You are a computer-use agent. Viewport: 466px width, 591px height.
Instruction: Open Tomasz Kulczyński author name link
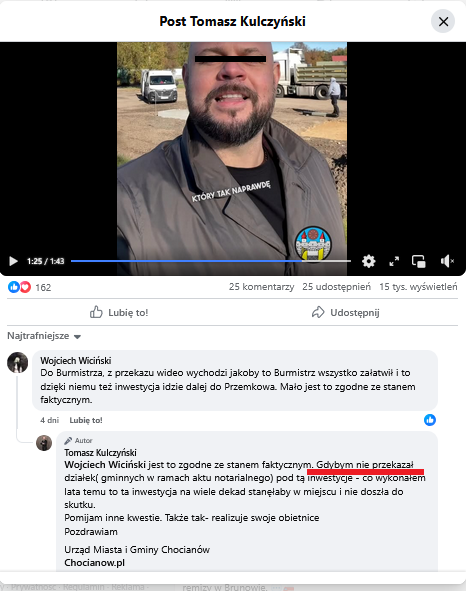click(x=100, y=453)
